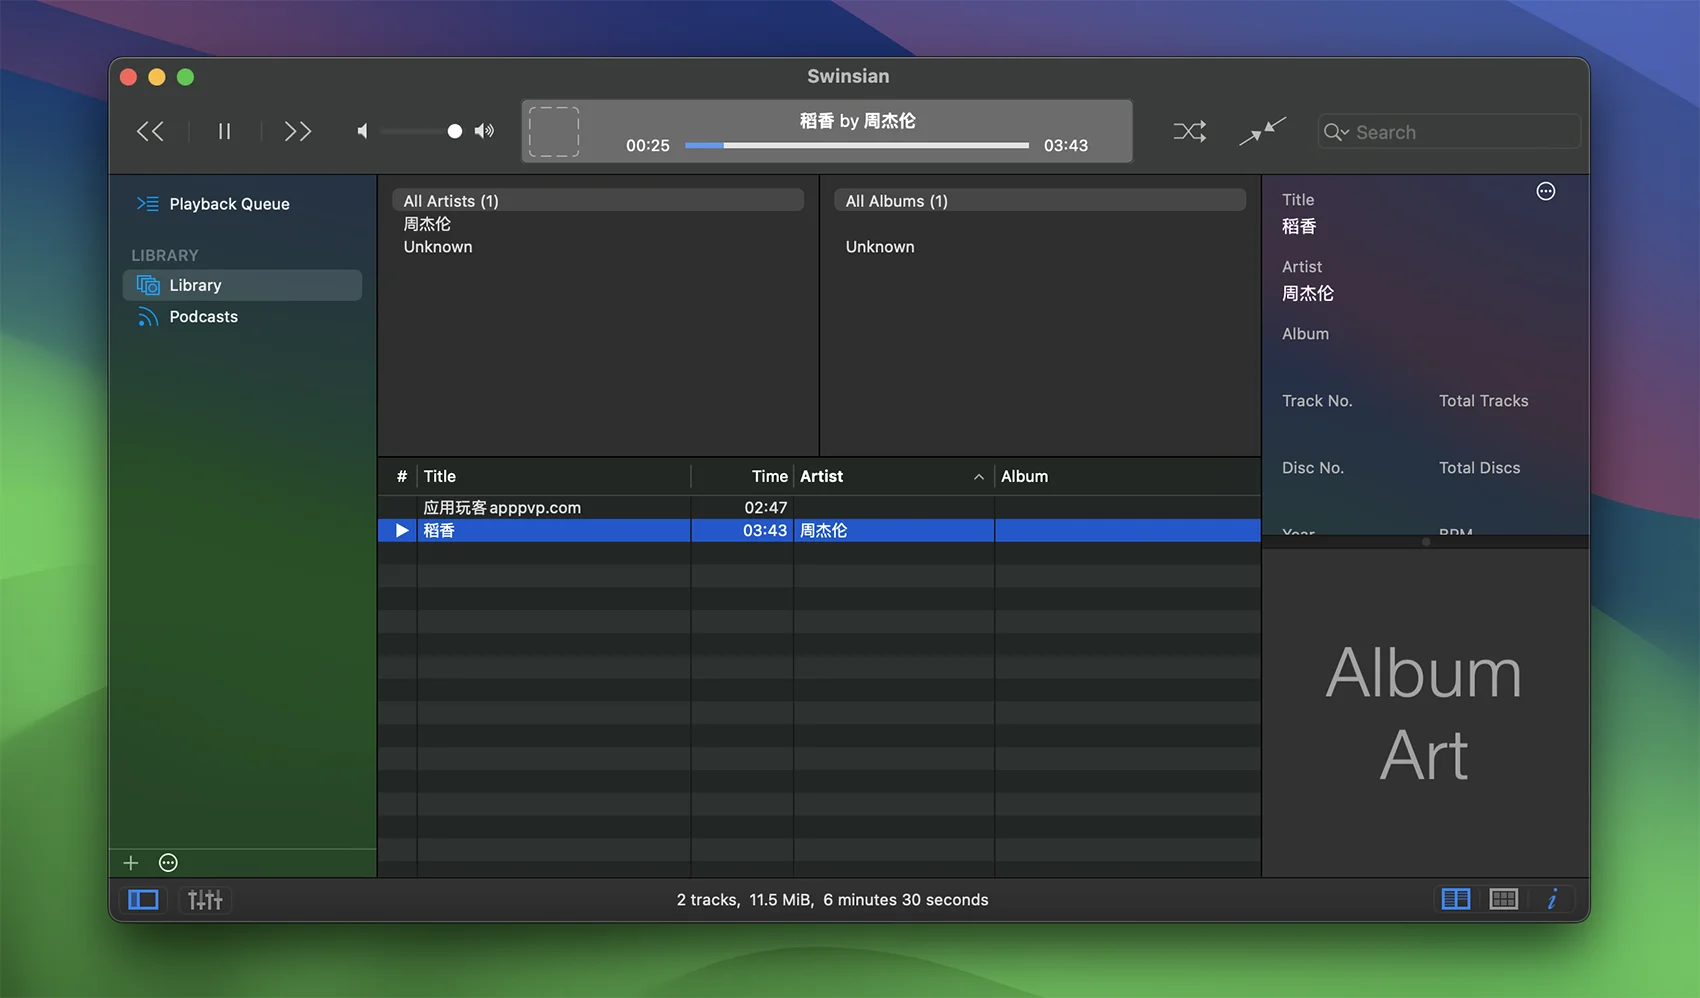
Task: Open the equalizer controls
Action: click(x=205, y=900)
